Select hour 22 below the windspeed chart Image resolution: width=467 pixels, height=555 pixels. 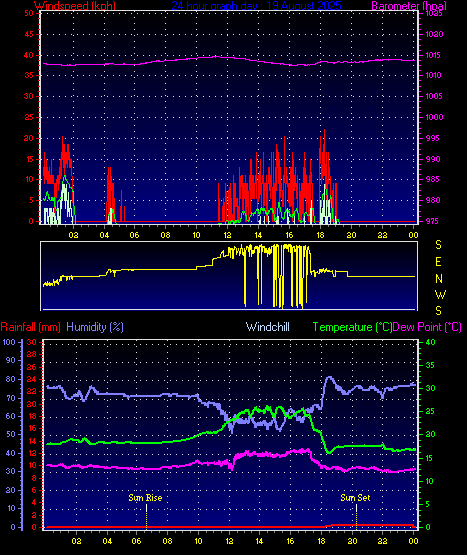[x=382, y=235]
